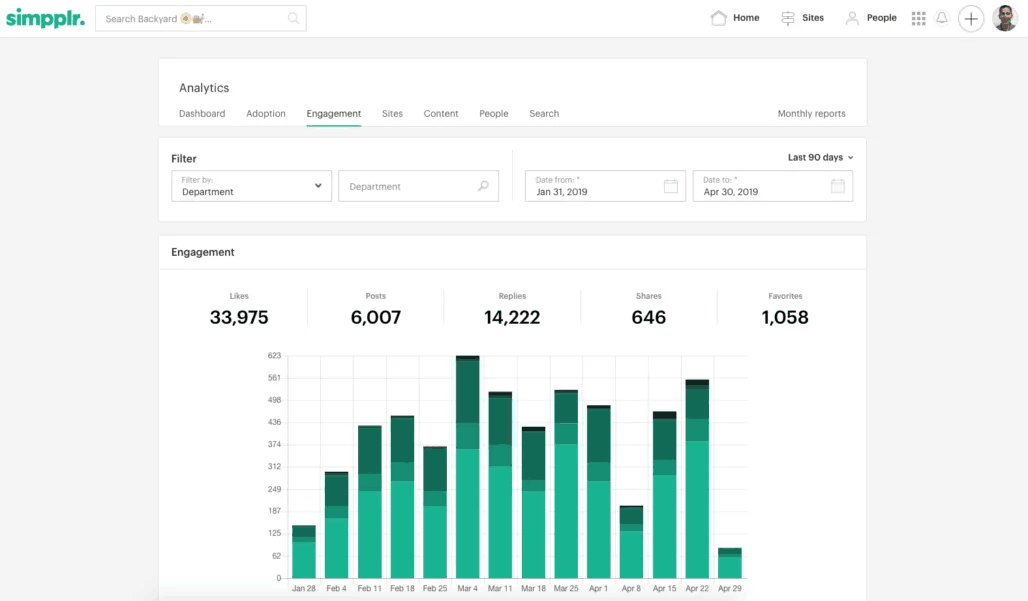
Task: Click the Simpplr logo
Action: click(x=45, y=18)
